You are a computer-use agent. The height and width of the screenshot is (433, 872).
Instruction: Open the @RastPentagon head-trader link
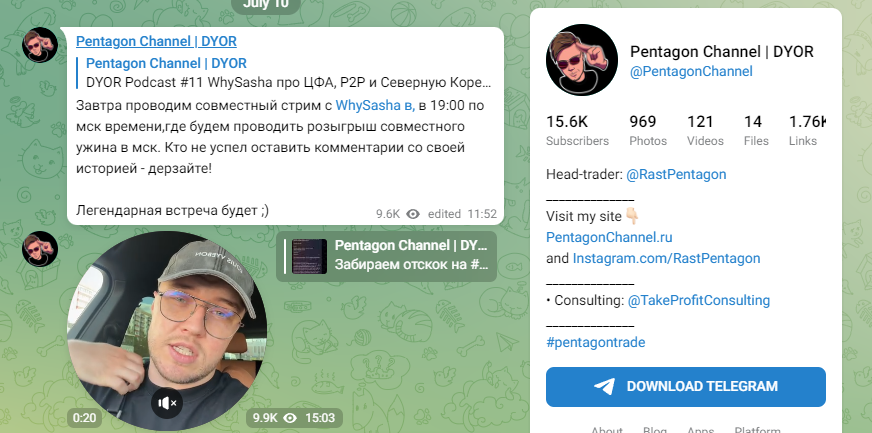click(676, 175)
